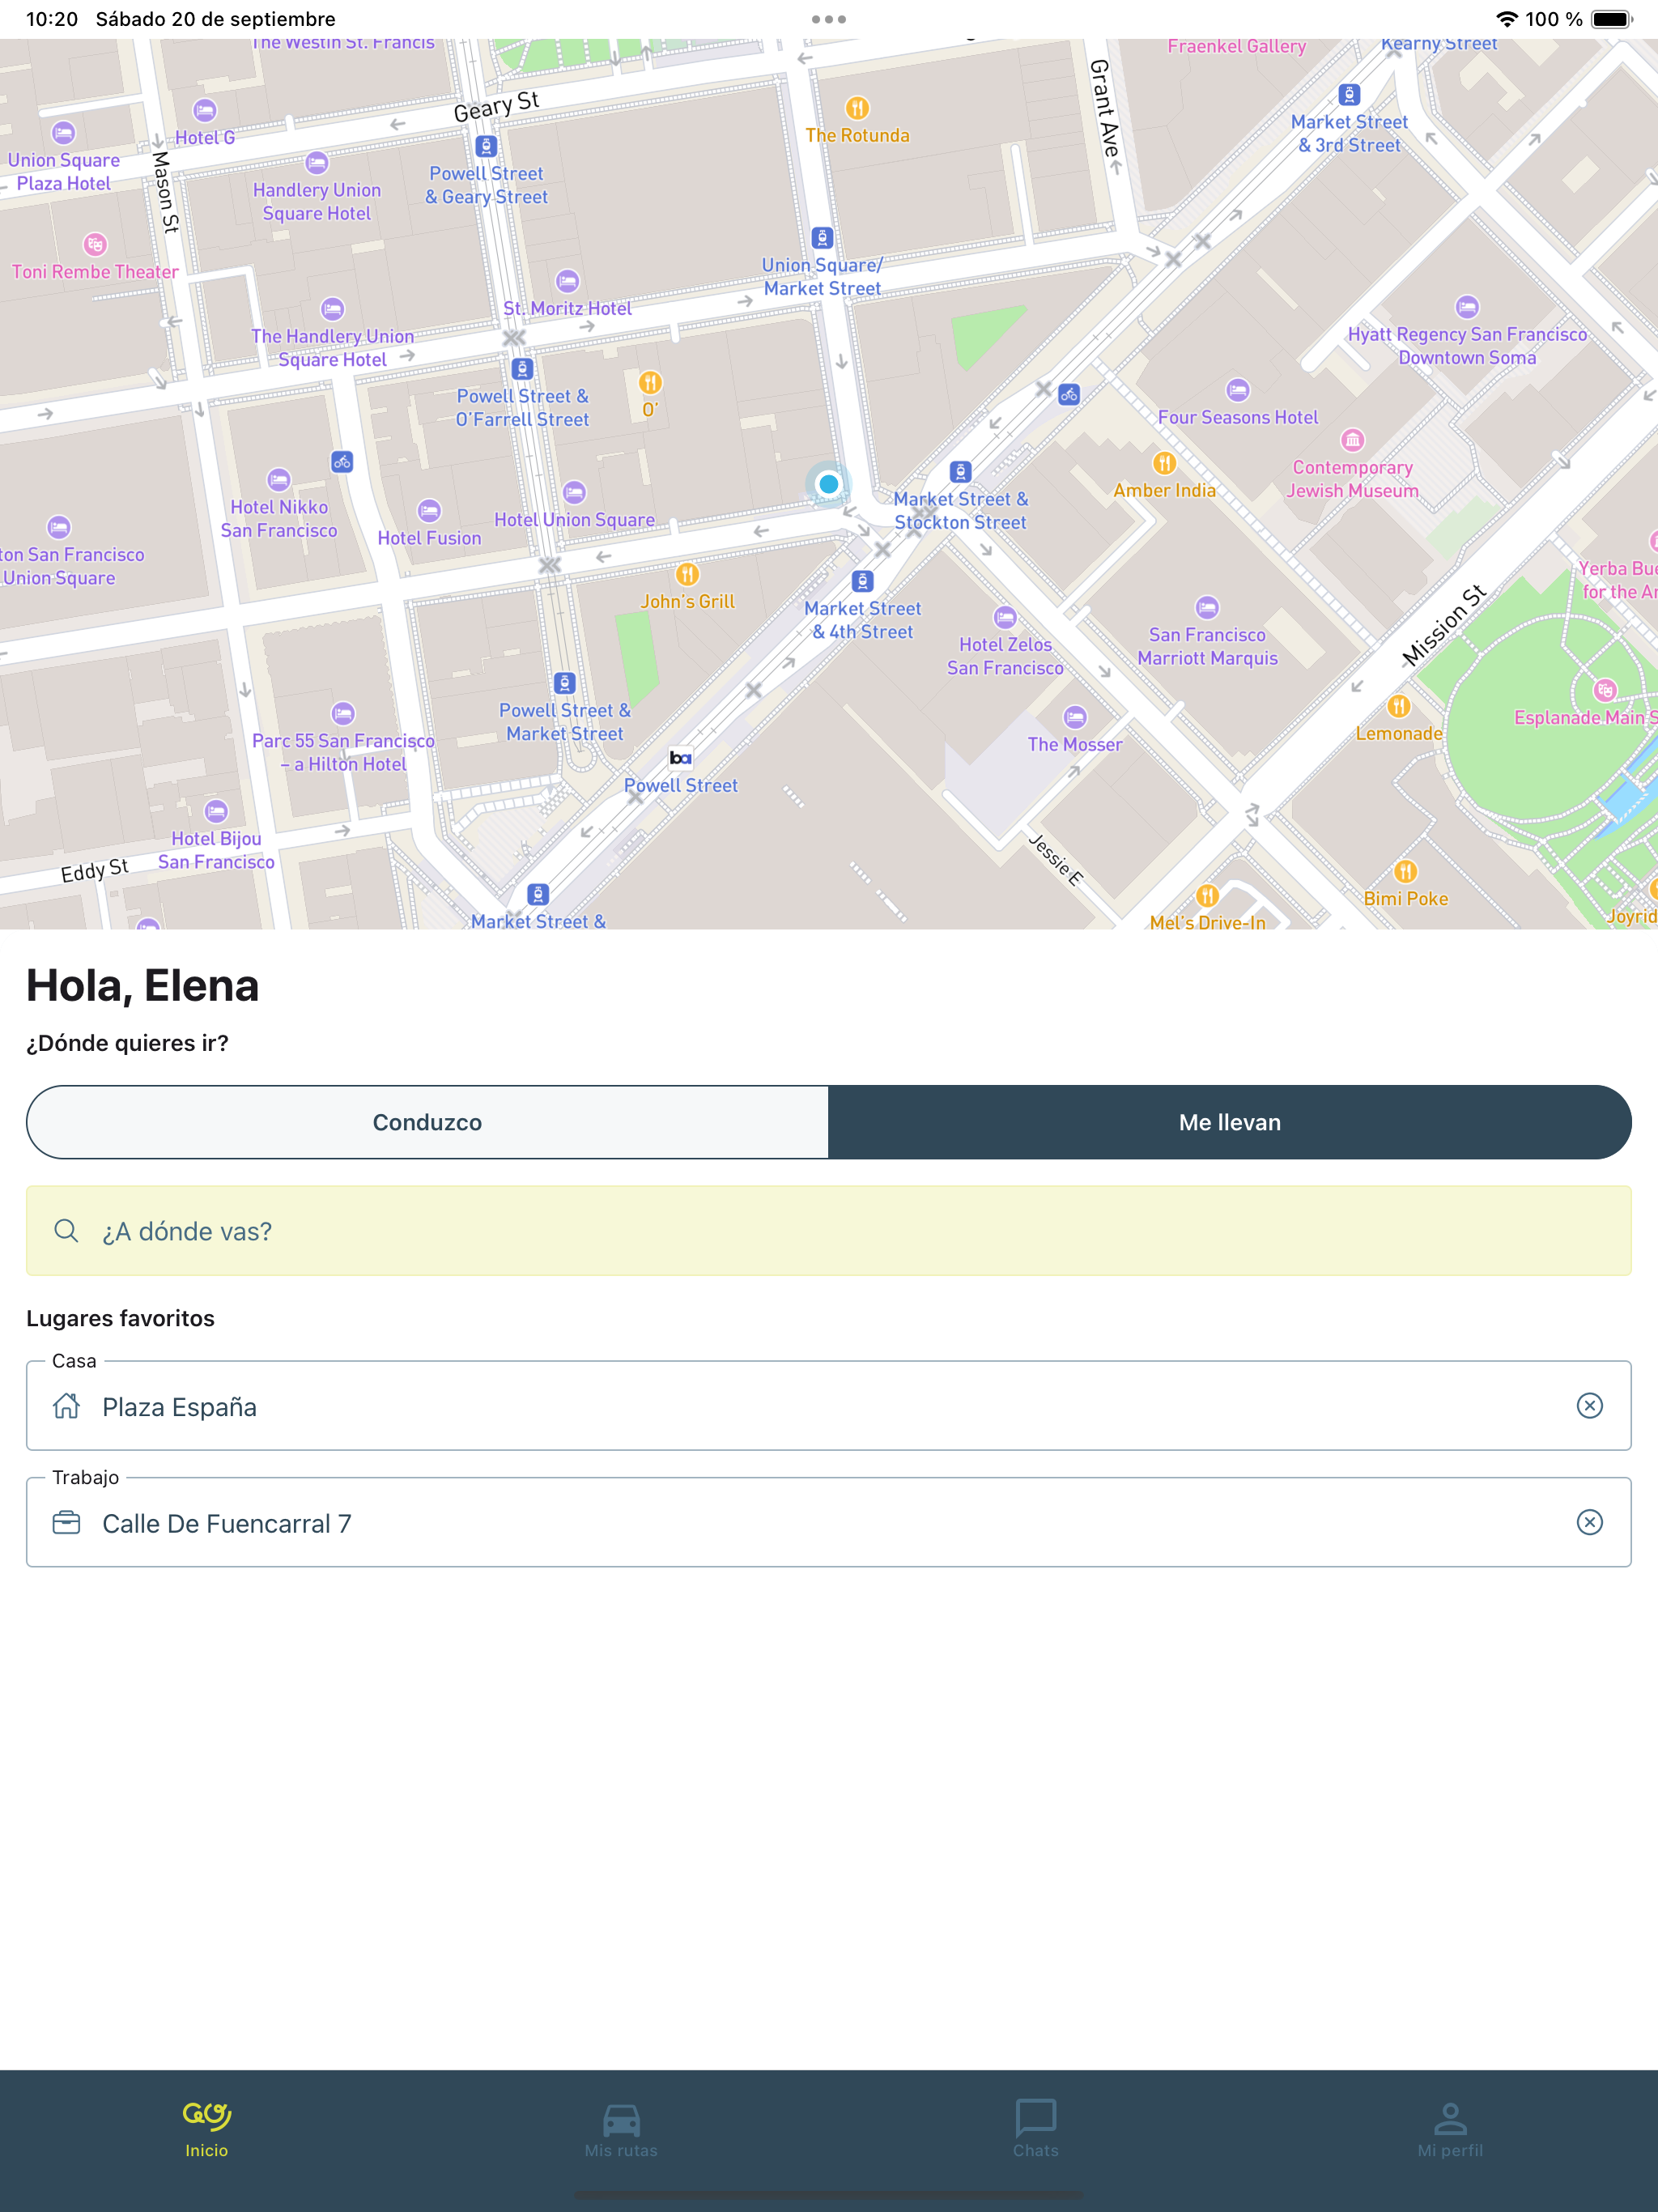Tap Hotel Fusion marker
The image size is (1658, 2212).
429,511
